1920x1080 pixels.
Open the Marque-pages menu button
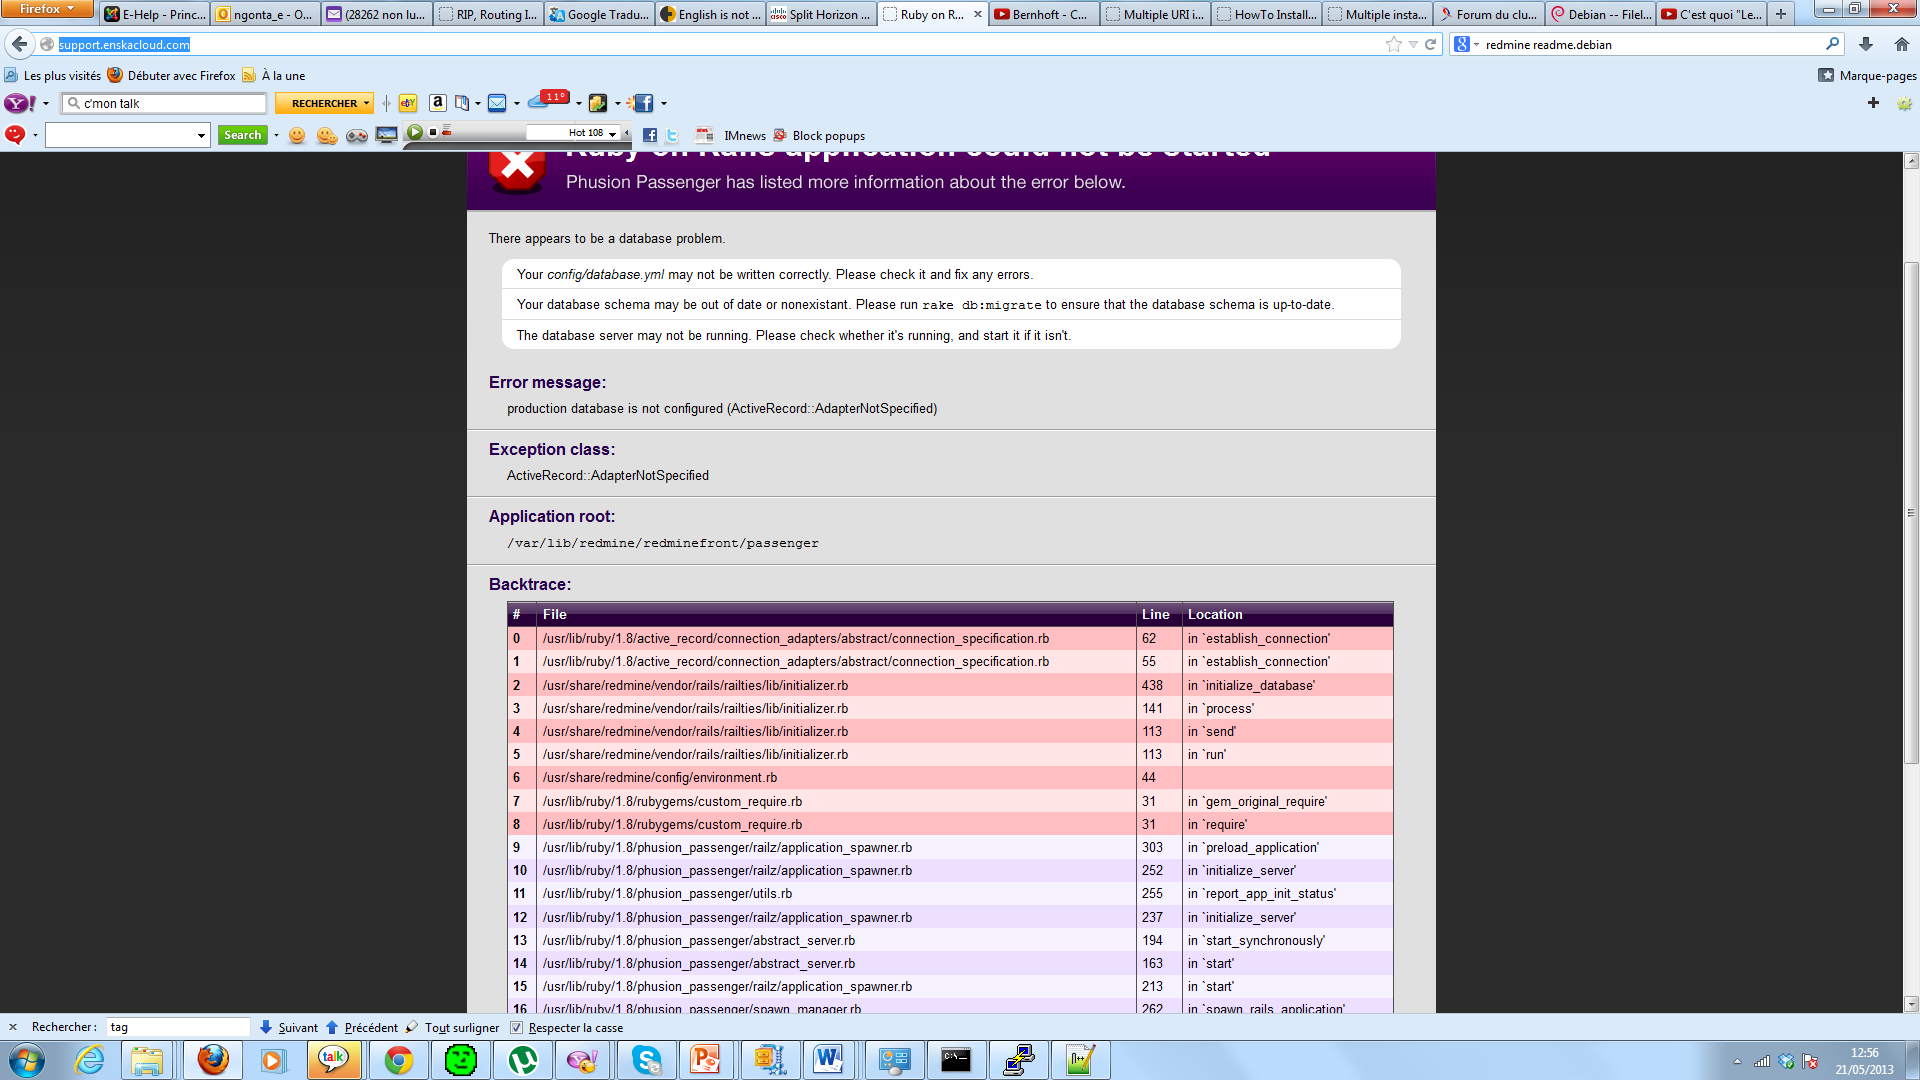1867,76
